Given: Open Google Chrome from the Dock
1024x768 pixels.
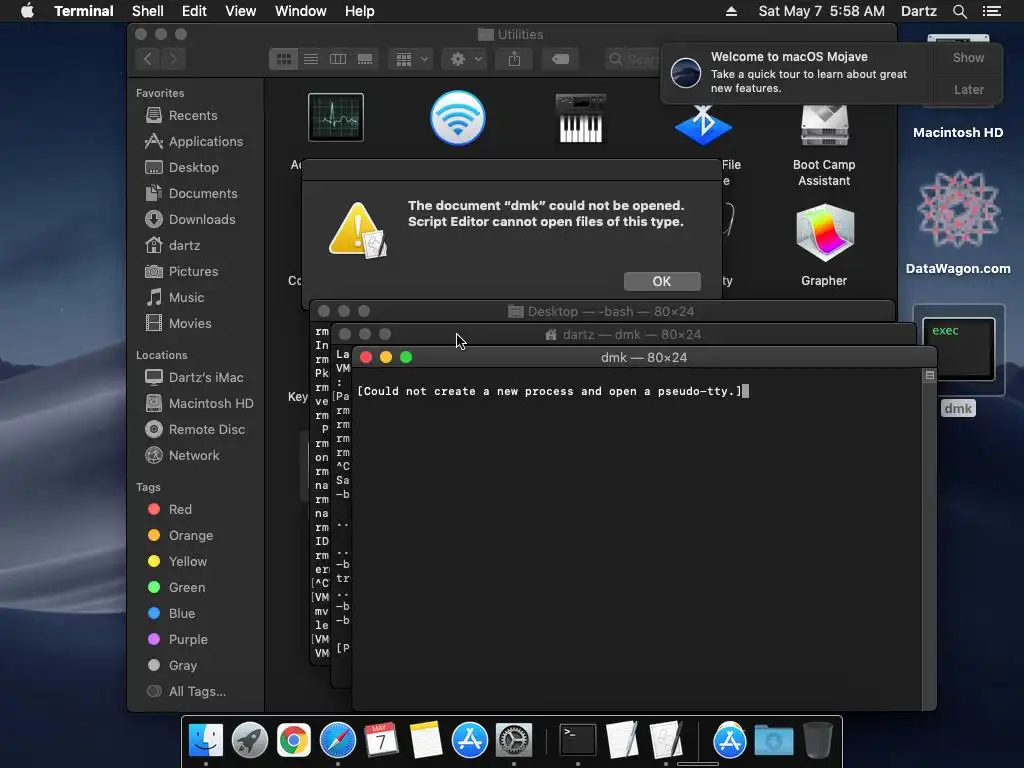Looking at the screenshot, I should pyautogui.click(x=294, y=741).
